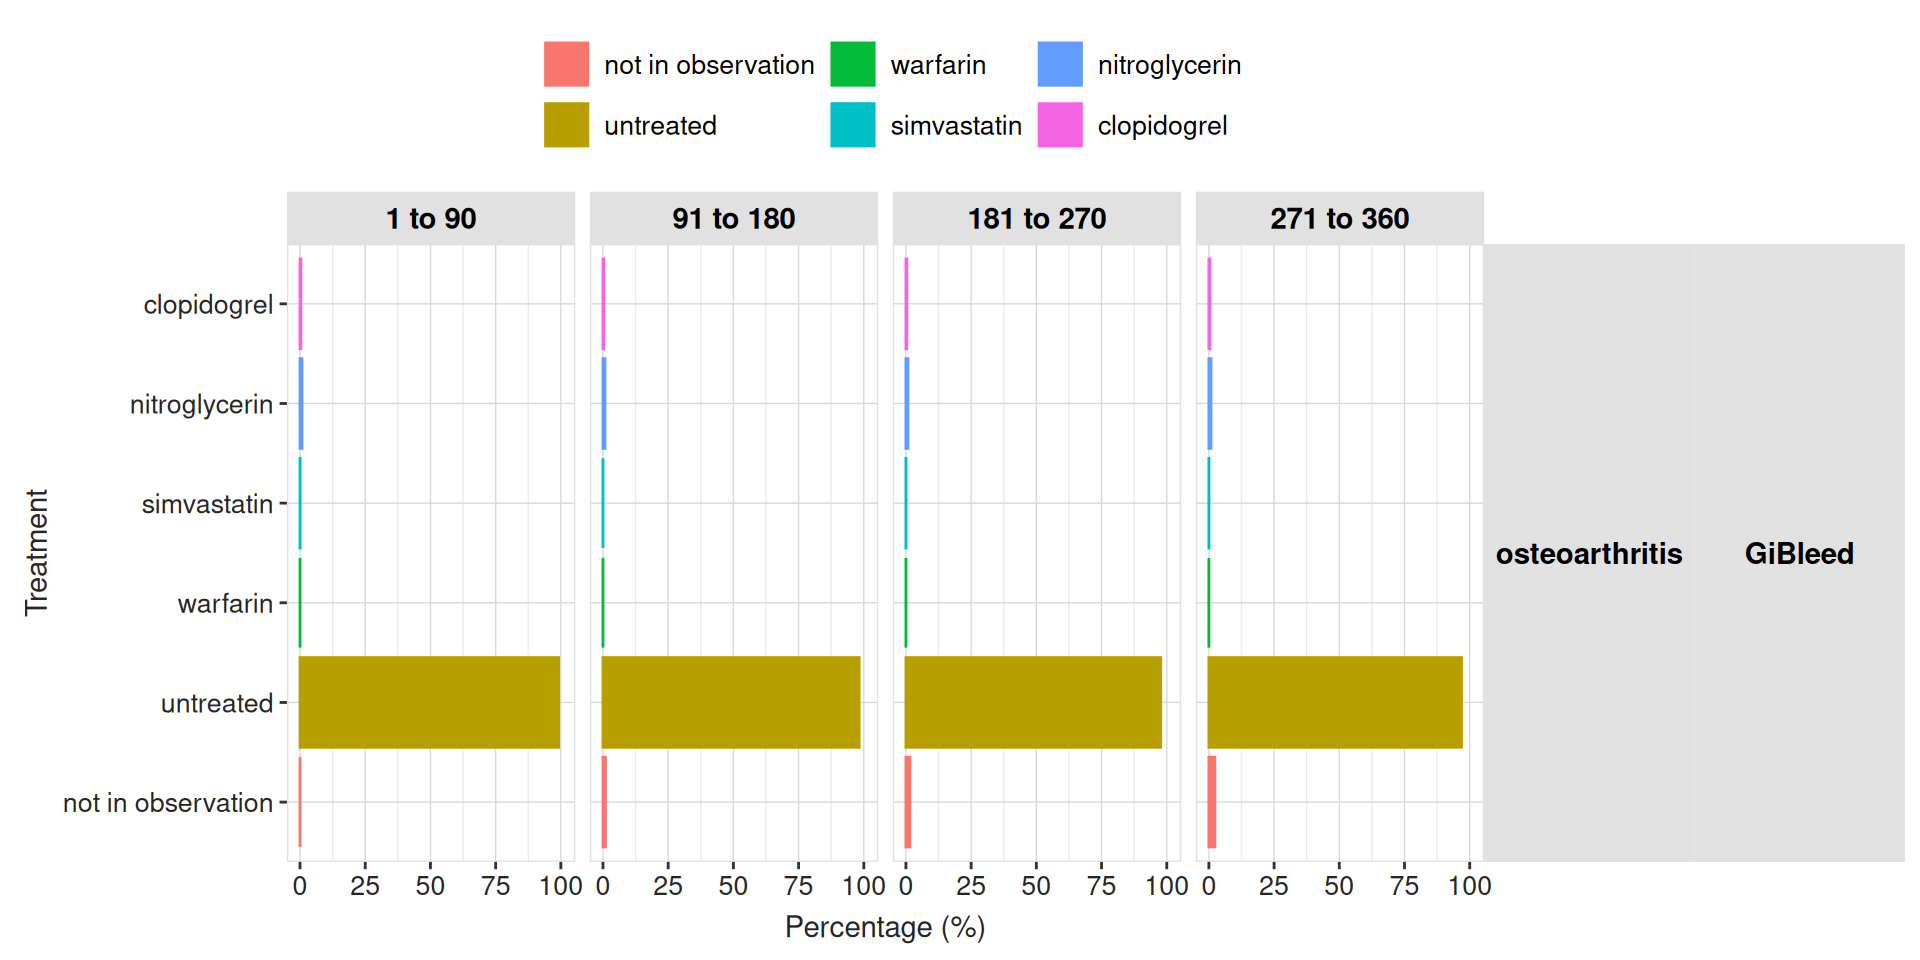Click the 'Percentage (%)' x-axis title
The image size is (1920, 960).
pyautogui.click(x=885, y=927)
